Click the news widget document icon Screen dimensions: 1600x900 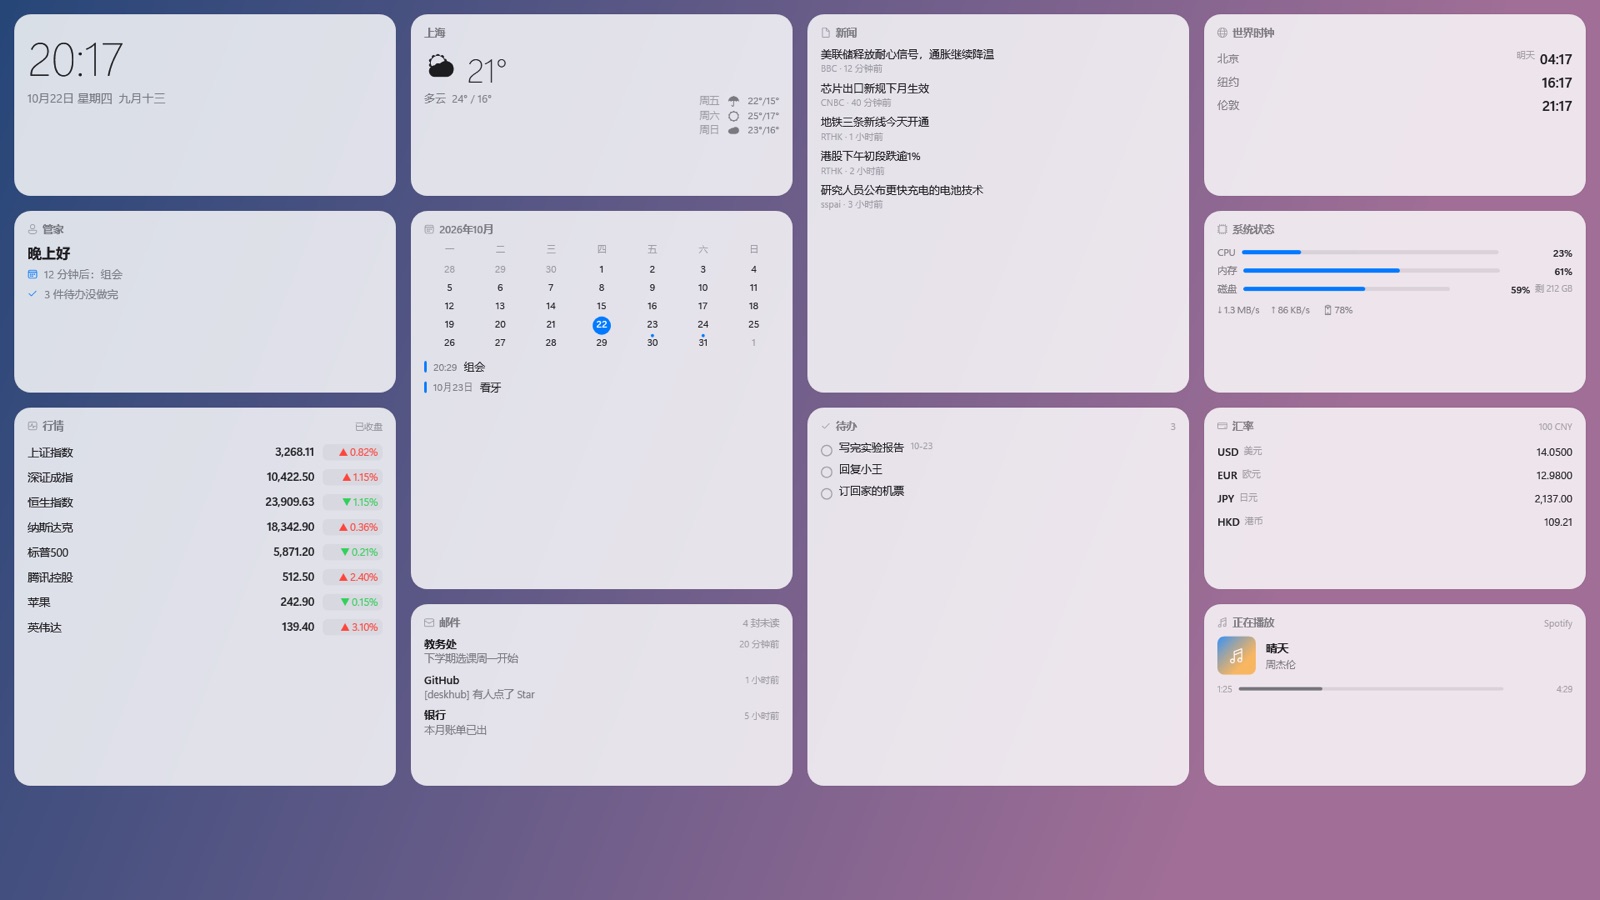coord(826,33)
